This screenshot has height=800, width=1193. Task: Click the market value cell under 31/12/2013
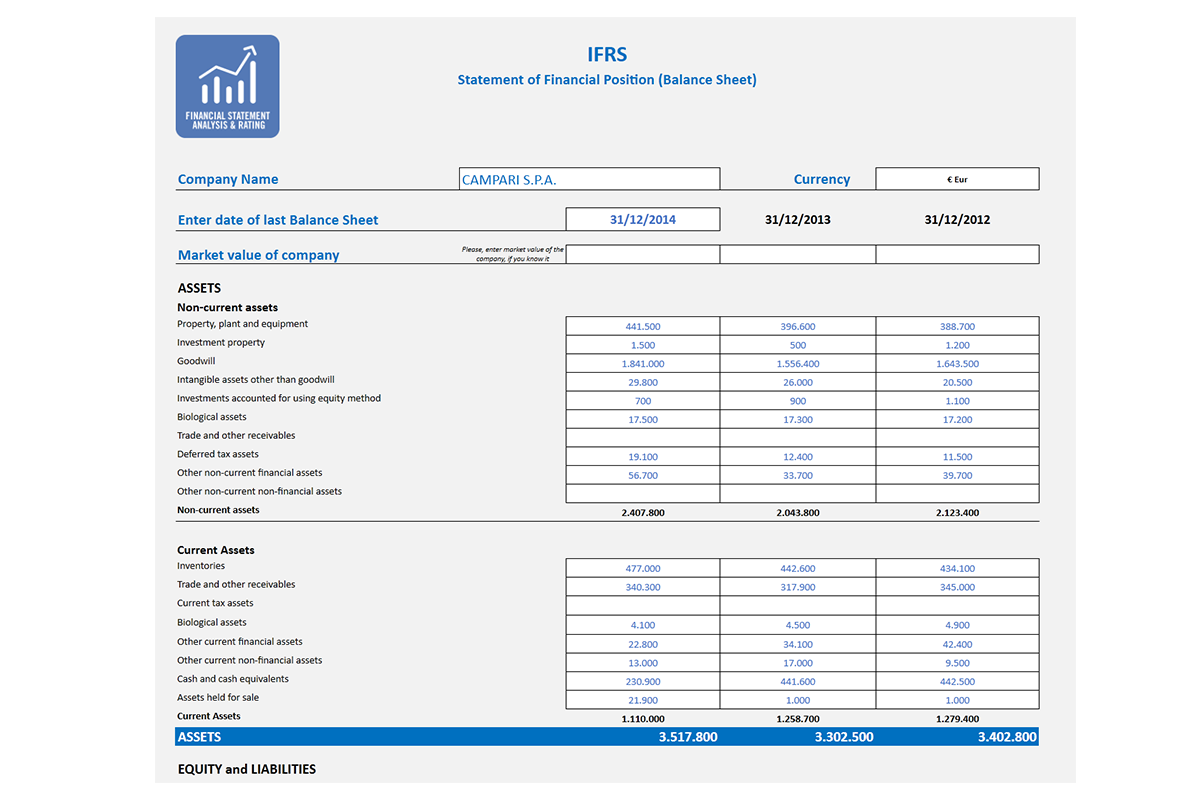[x=797, y=254]
